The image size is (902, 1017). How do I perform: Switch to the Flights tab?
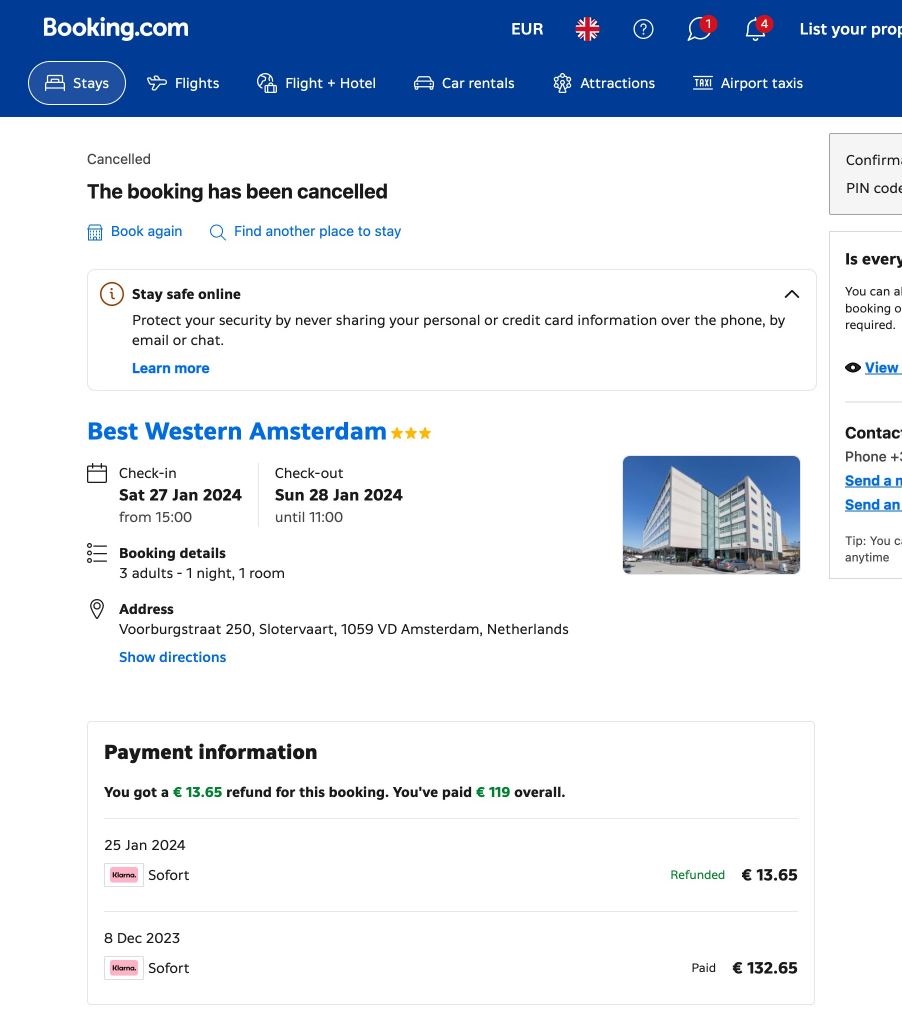(x=183, y=83)
